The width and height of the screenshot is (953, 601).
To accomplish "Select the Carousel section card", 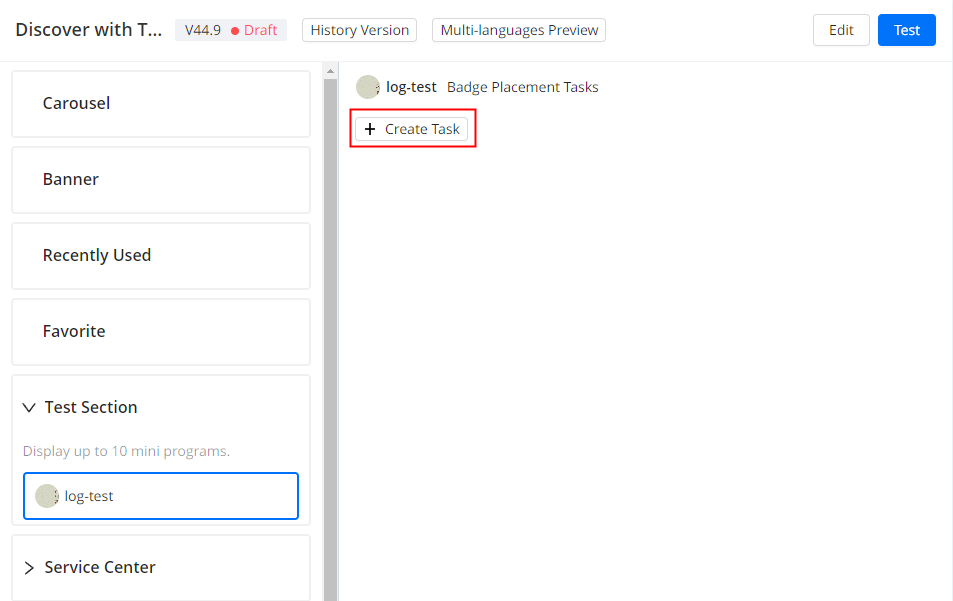I will click(161, 104).
